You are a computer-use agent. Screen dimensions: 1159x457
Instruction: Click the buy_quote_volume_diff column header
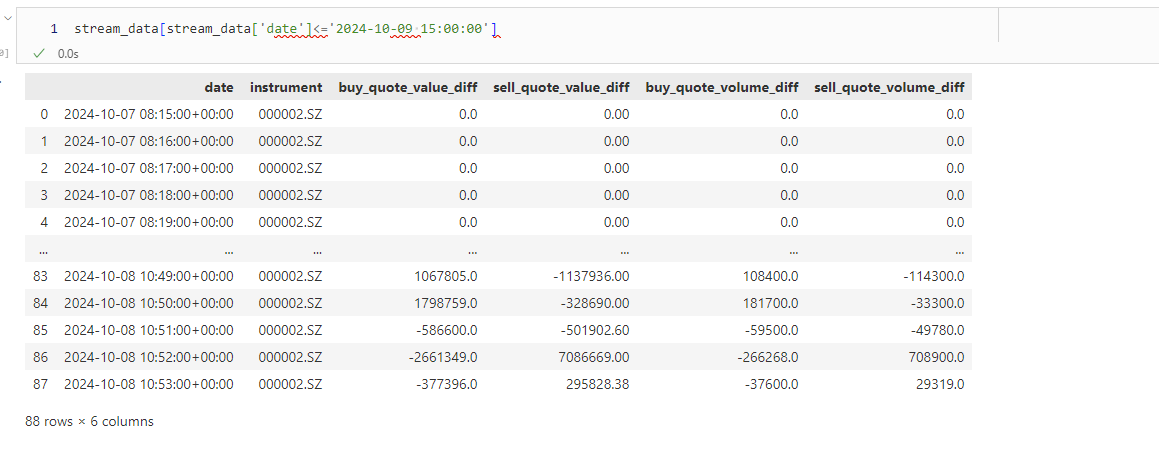721,87
